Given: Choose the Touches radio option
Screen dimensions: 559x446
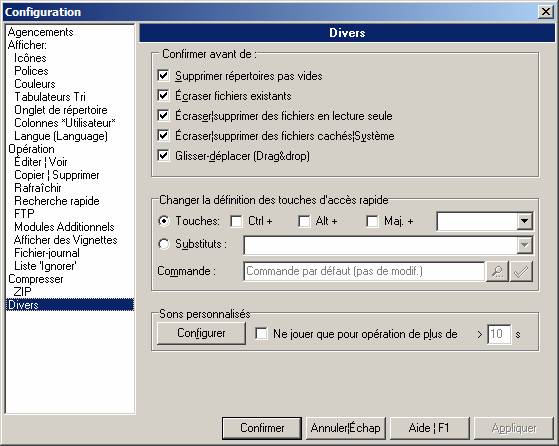Looking at the screenshot, I should coord(164,221).
